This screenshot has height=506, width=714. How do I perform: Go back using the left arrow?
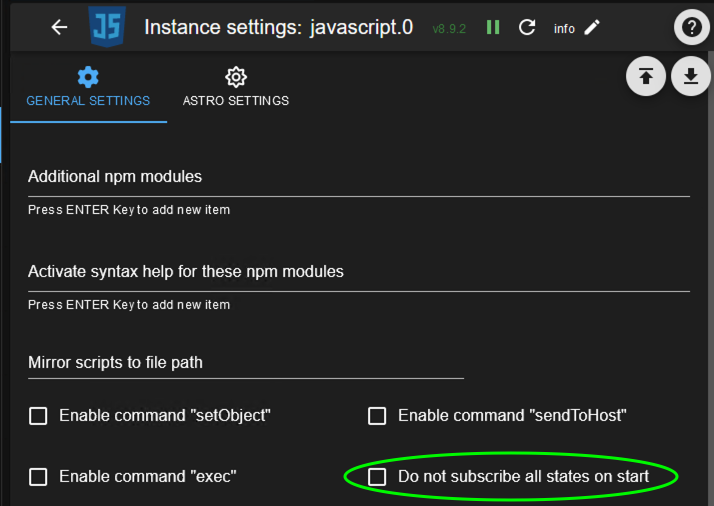click(59, 27)
